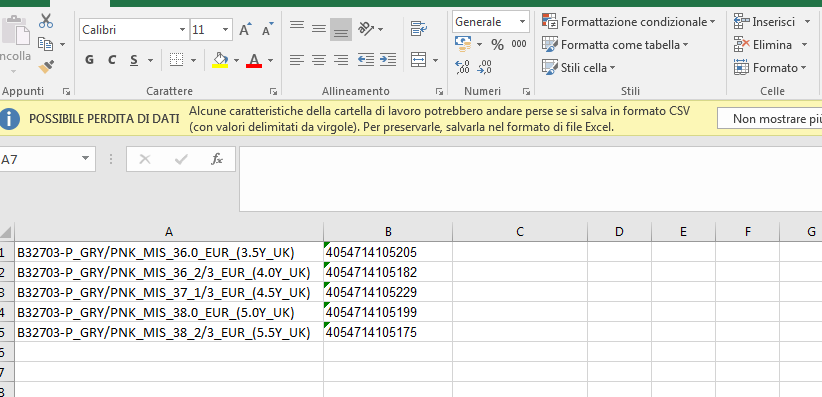The height and width of the screenshot is (397, 822).
Task: Click the select-all corner triangle
Action: tap(6, 231)
